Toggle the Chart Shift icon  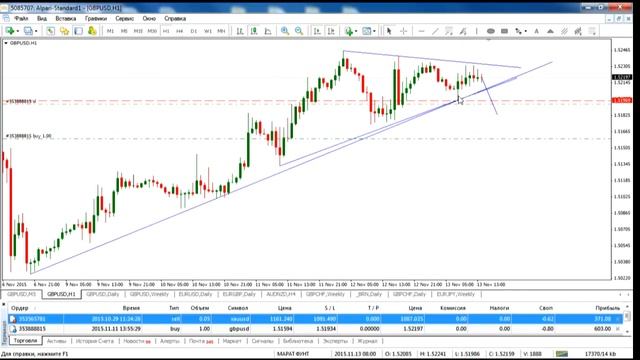(x=331, y=31)
